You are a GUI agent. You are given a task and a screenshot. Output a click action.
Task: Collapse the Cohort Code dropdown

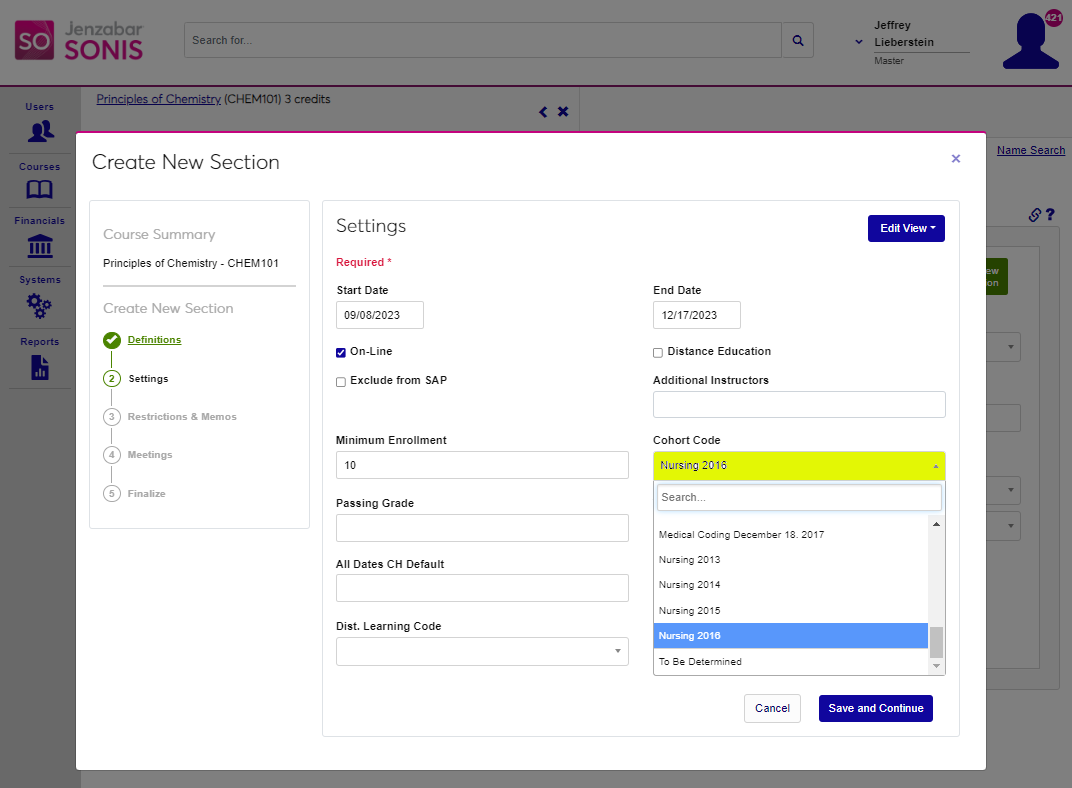coord(798,466)
